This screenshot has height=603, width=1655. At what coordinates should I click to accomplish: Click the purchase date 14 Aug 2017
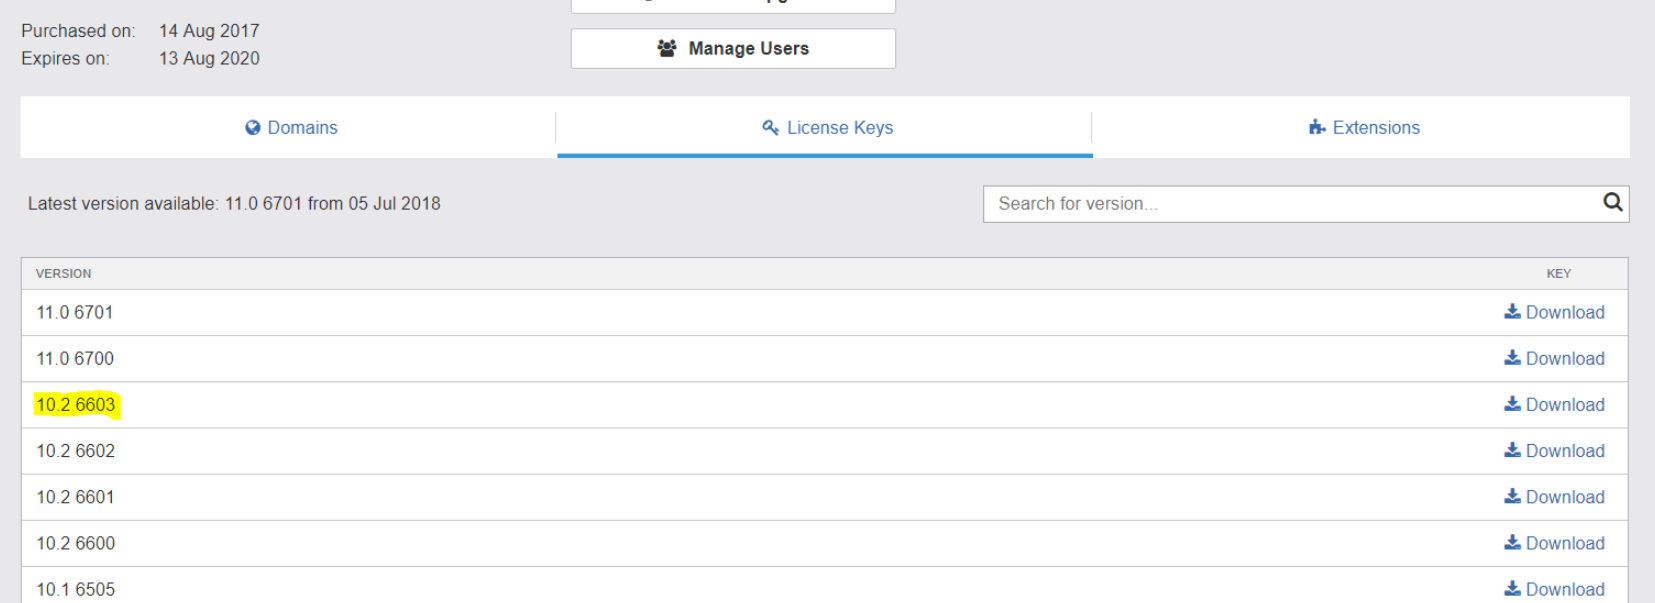pos(209,31)
